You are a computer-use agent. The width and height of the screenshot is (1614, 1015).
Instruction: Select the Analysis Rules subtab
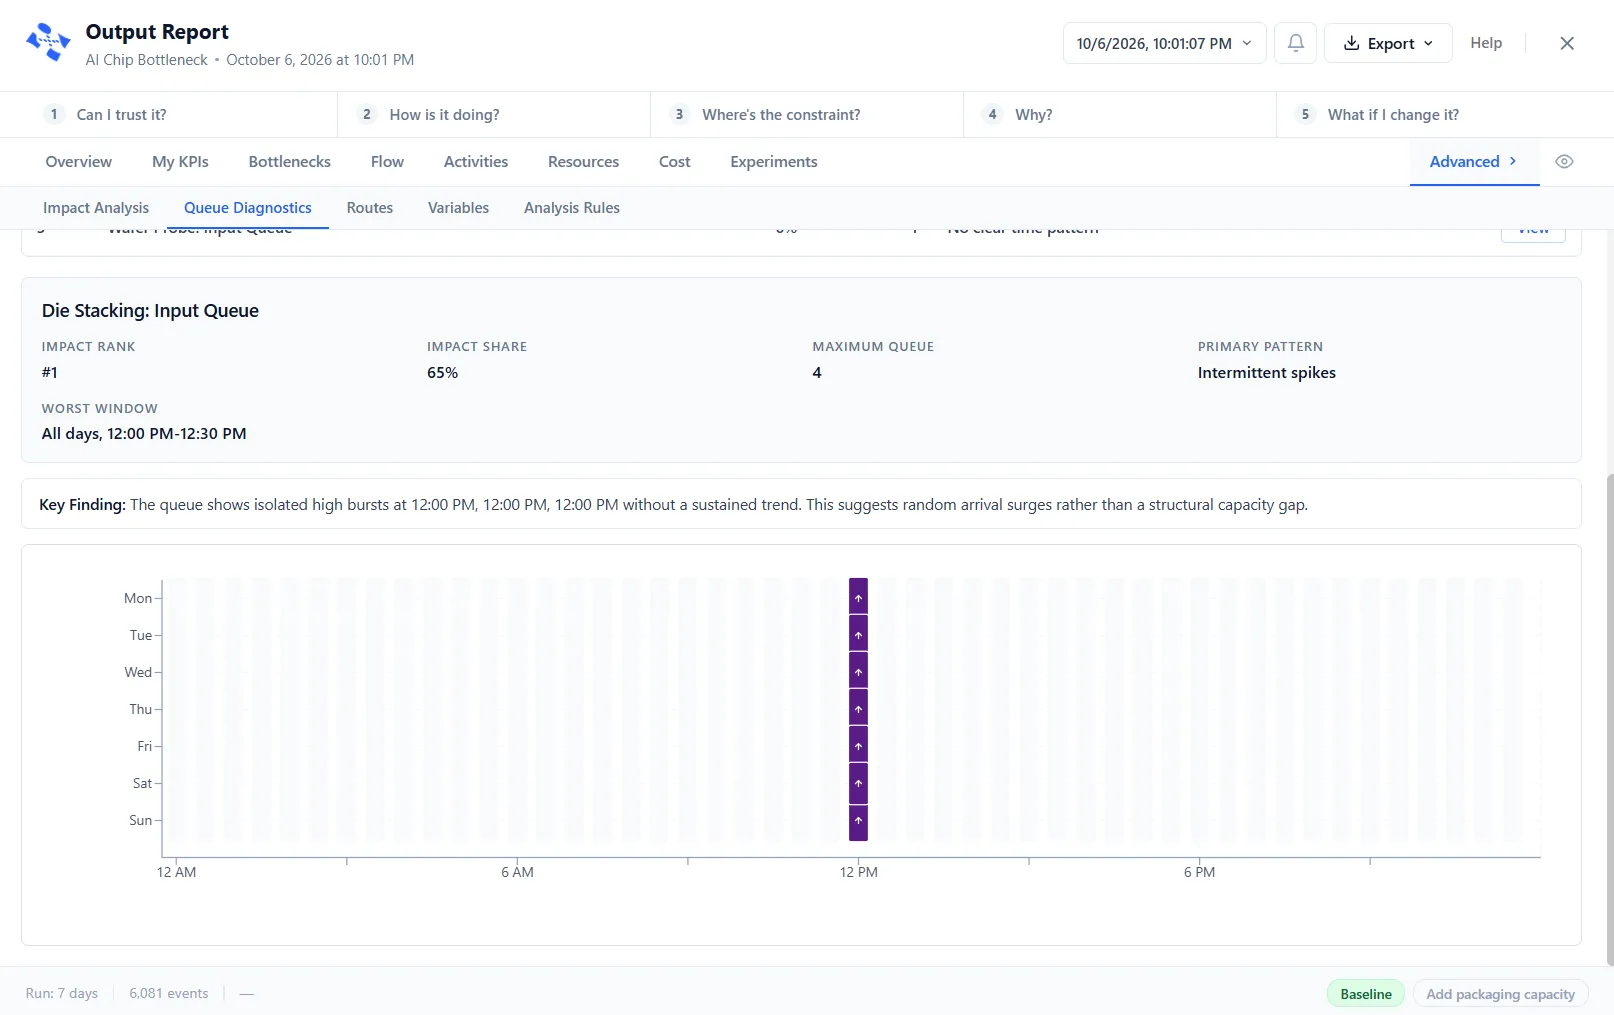tap(572, 208)
